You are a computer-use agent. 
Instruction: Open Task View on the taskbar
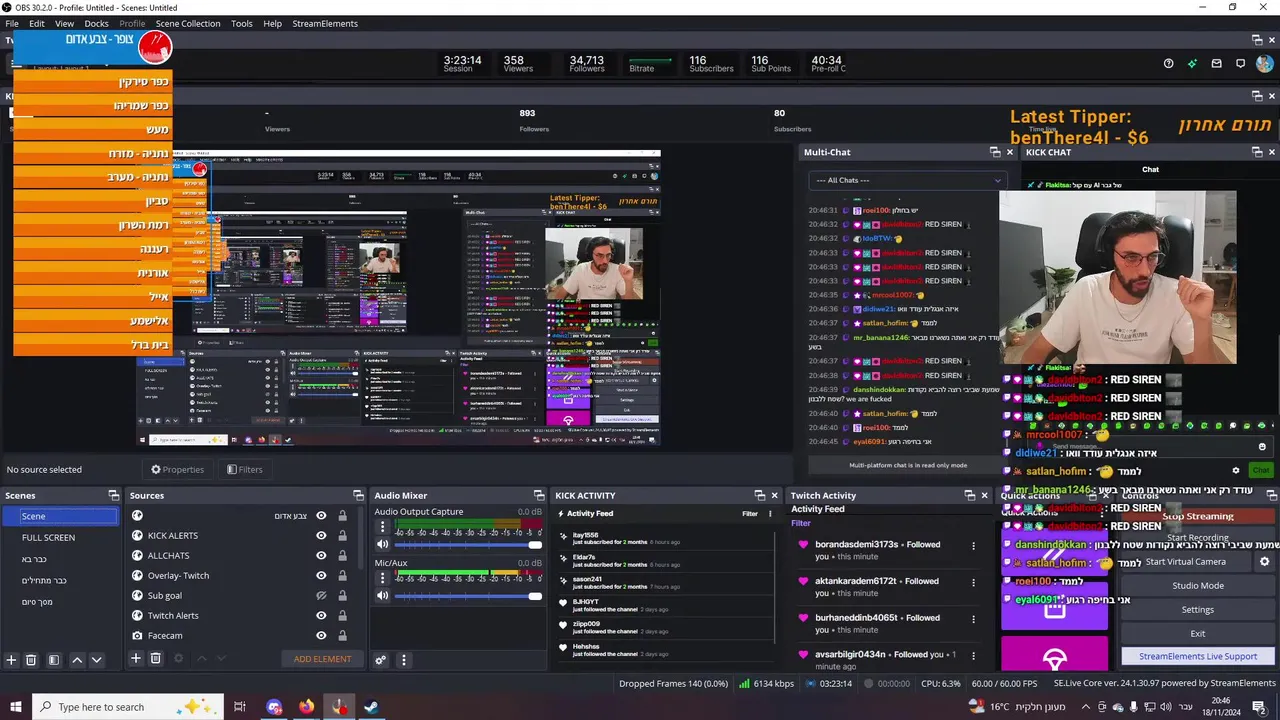[240, 707]
